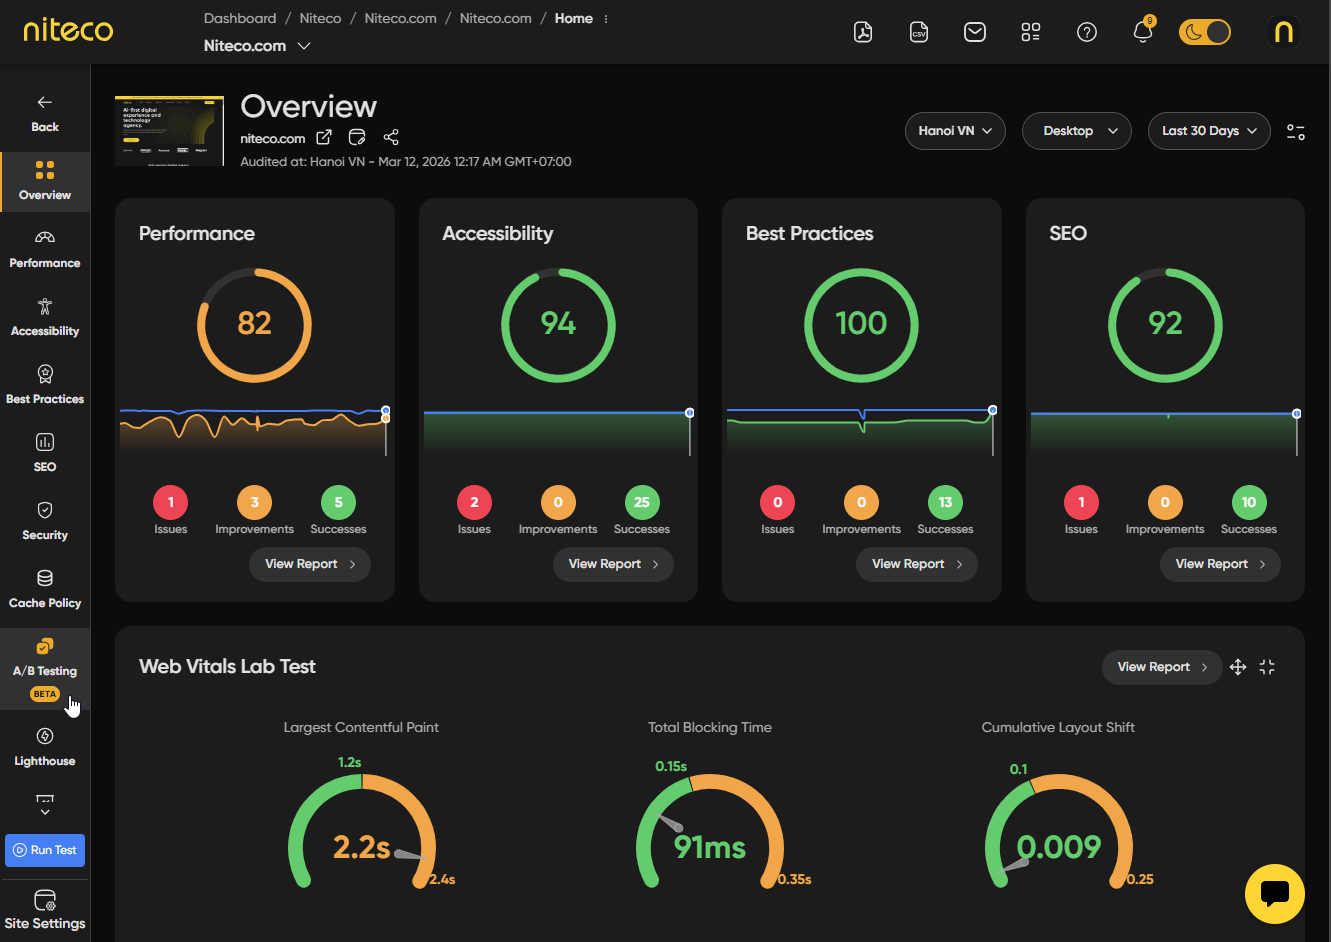The image size is (1331, 942).
Task: Click the move arrows icon in Web Vitals
Action: (x=1238, y=667)
